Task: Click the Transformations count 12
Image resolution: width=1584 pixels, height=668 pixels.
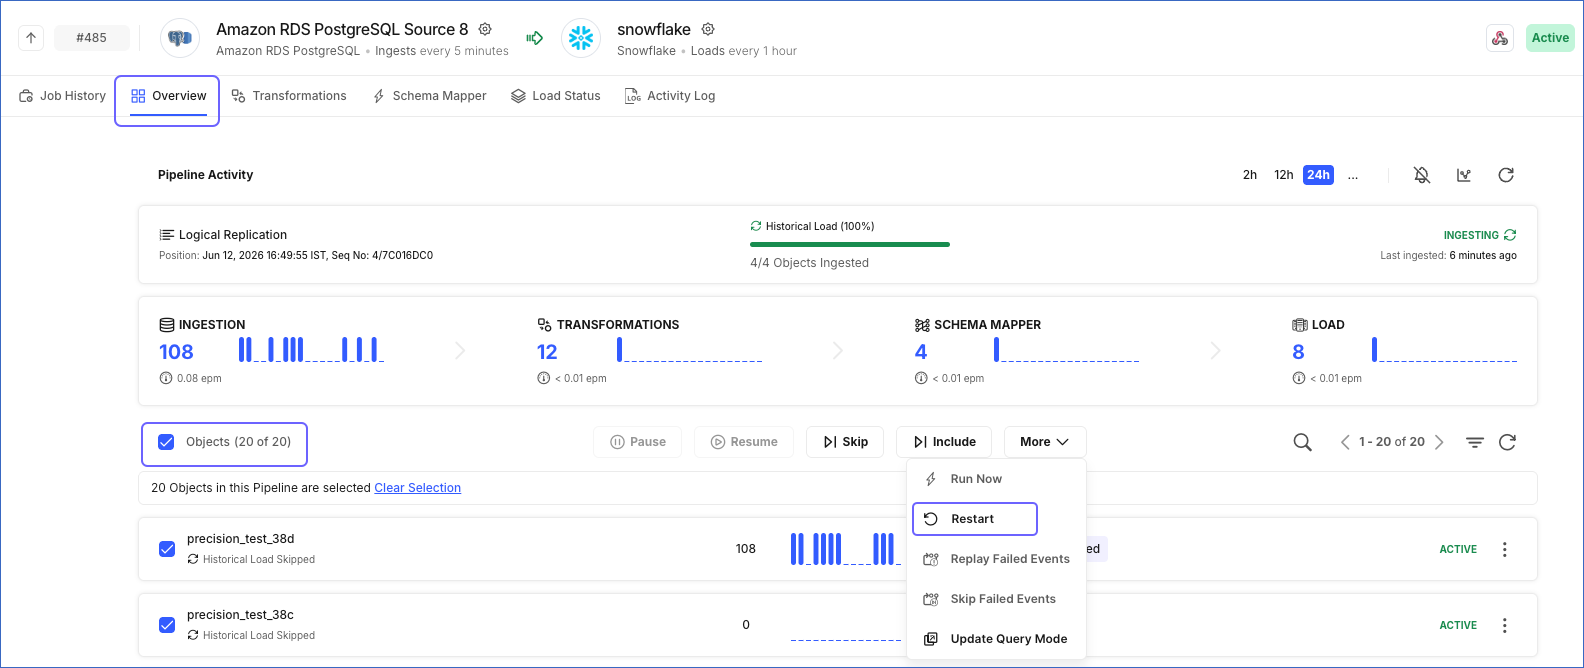Action: coord(547,352)
